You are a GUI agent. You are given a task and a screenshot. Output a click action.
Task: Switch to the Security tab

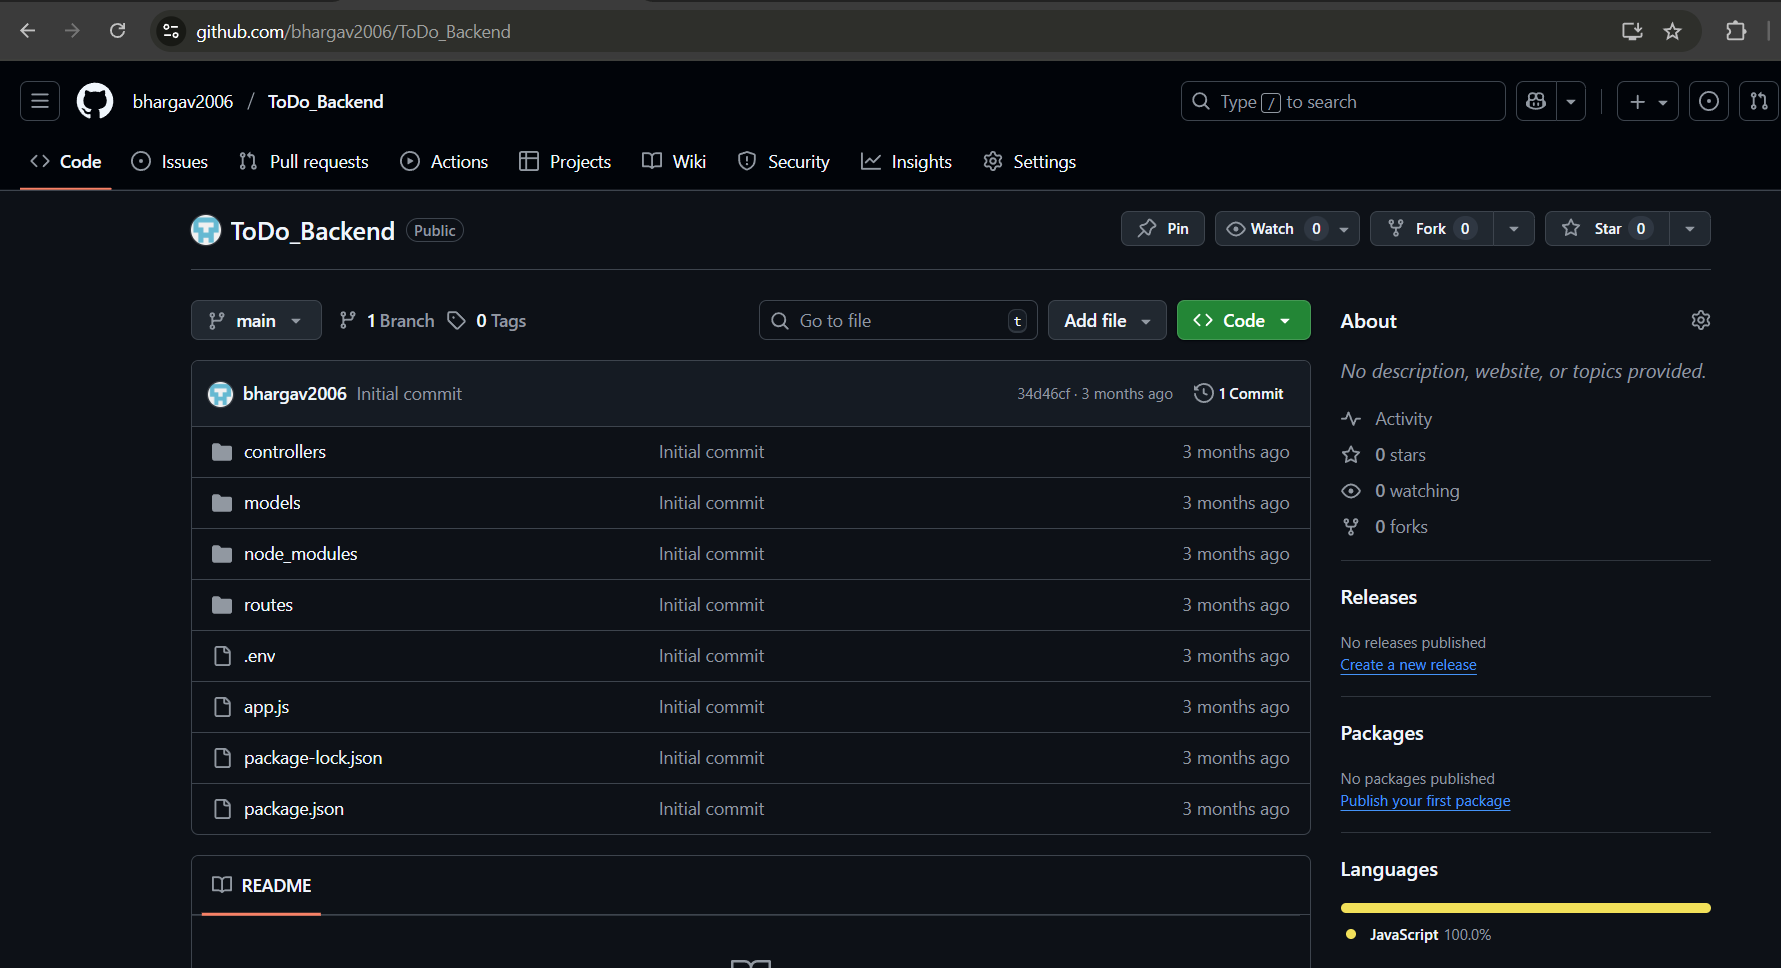[x=784, y=162]
